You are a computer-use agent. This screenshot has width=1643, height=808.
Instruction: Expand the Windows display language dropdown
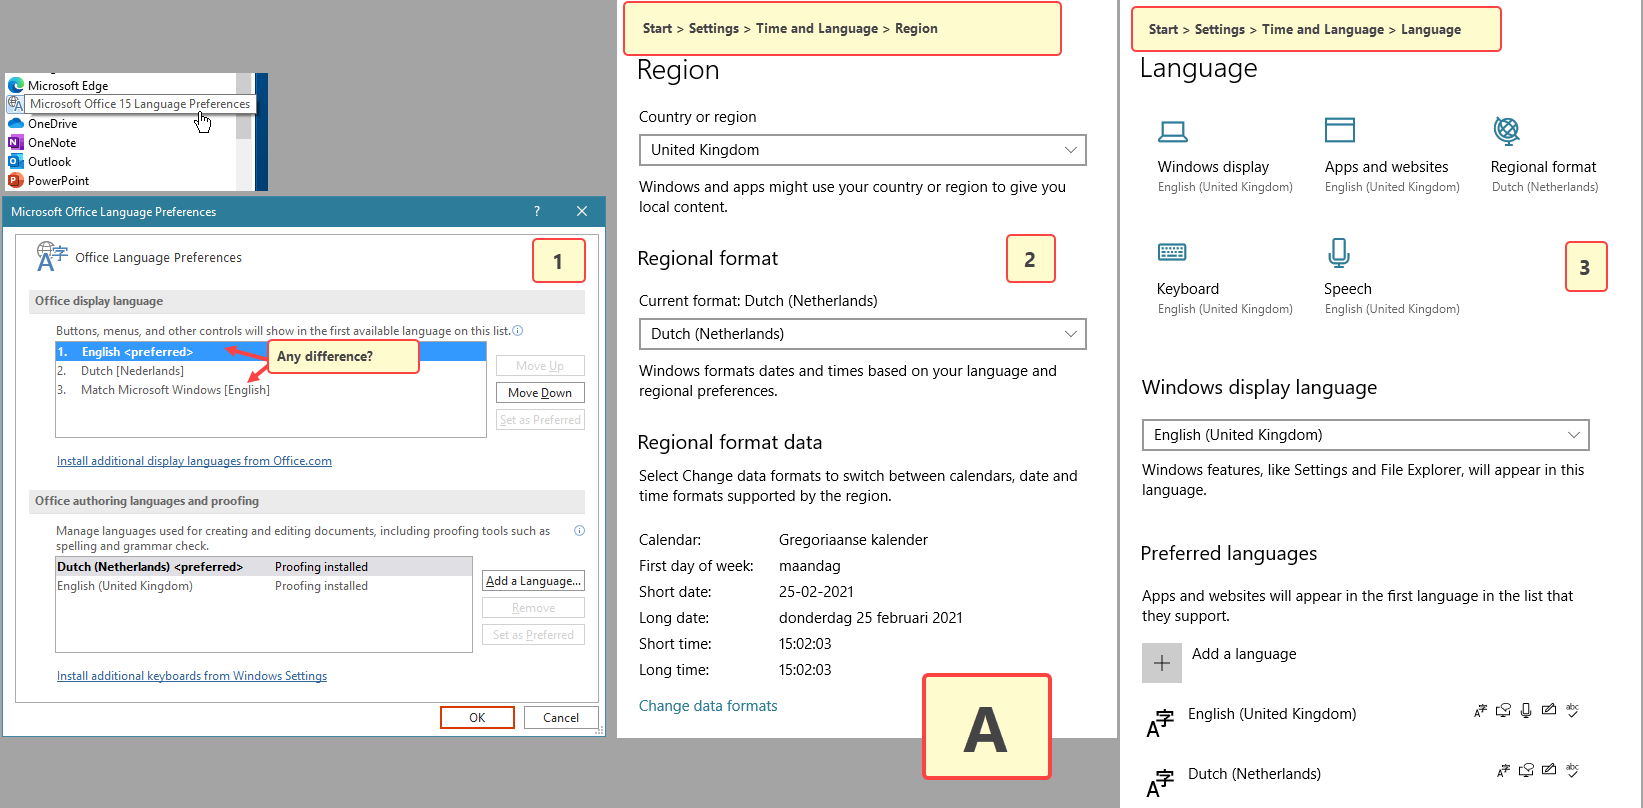coord(1365,435)
